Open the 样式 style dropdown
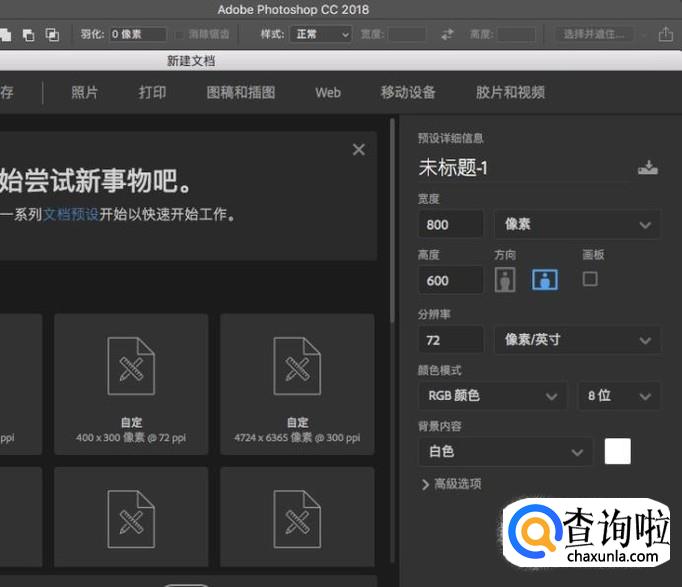682x587 pixels. click(321, 34)
